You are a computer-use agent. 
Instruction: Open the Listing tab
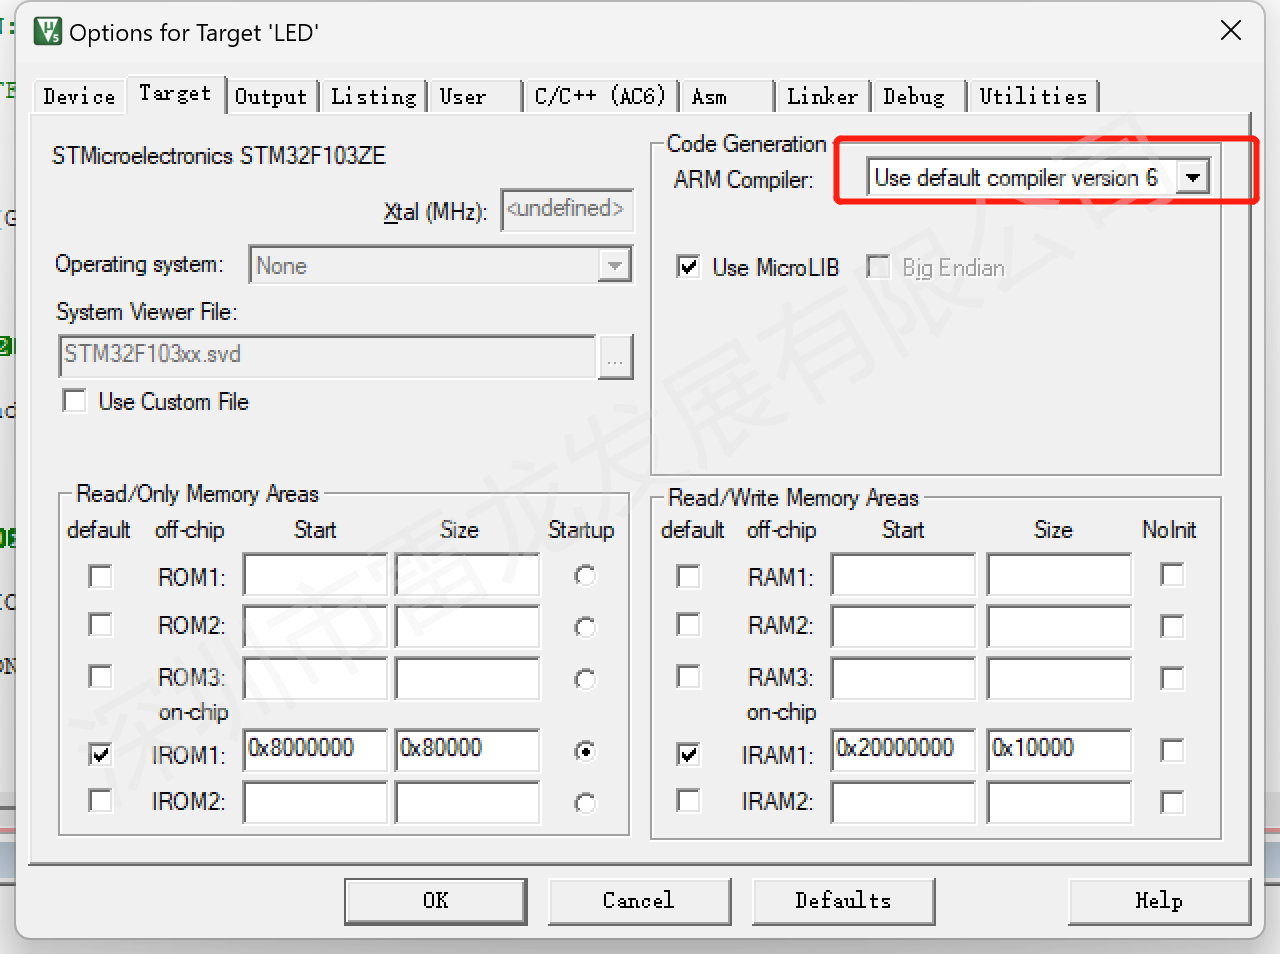pyautogui.click(x=373, y=96)
